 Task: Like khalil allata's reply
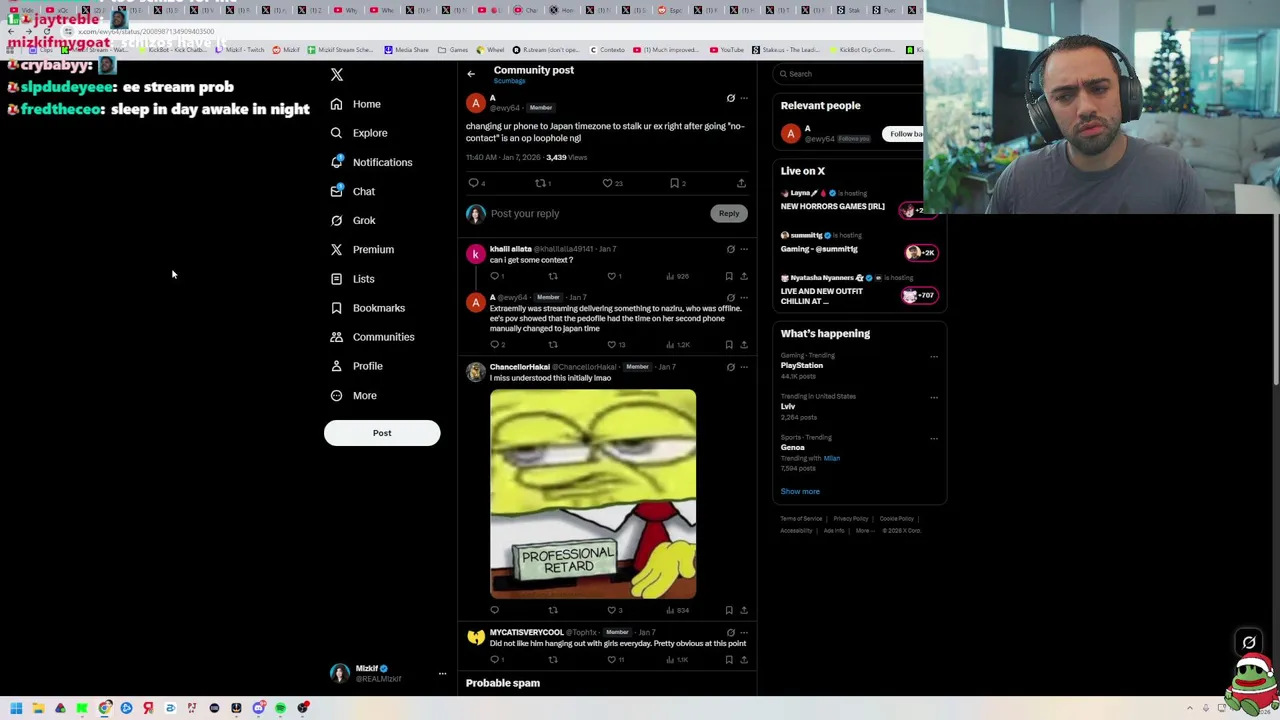tap(612, 276)
